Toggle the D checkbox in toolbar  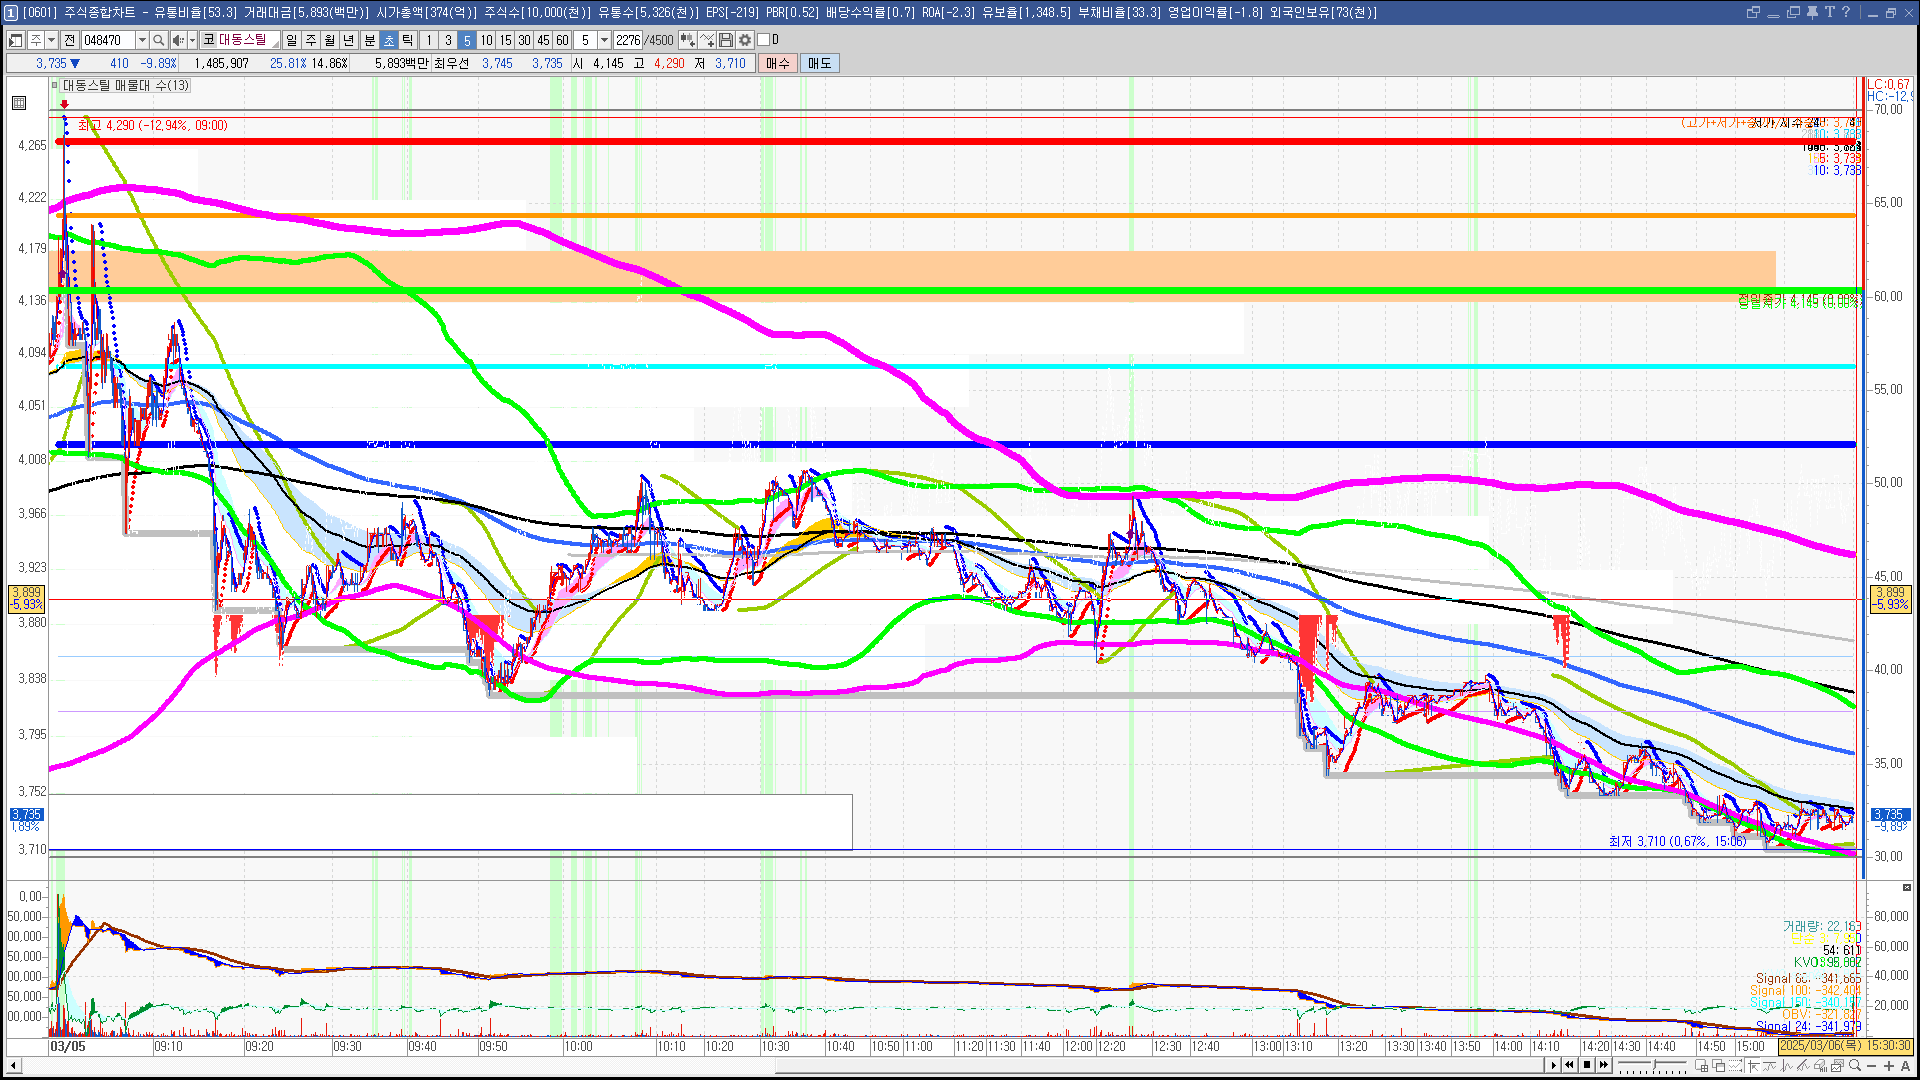tap(764, 40)
